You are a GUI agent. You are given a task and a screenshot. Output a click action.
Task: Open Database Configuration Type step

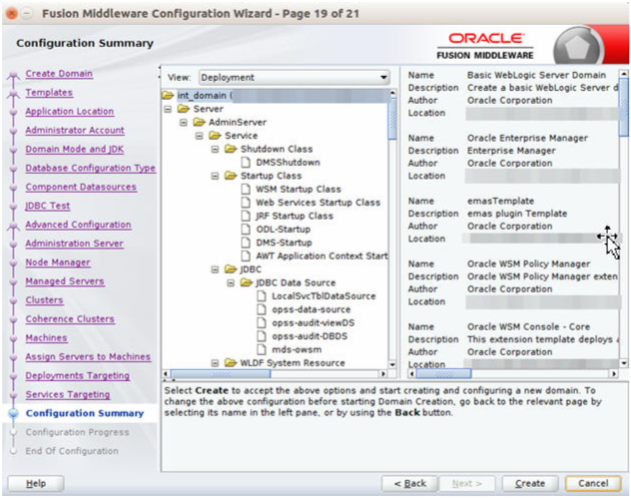click(91, 168)
